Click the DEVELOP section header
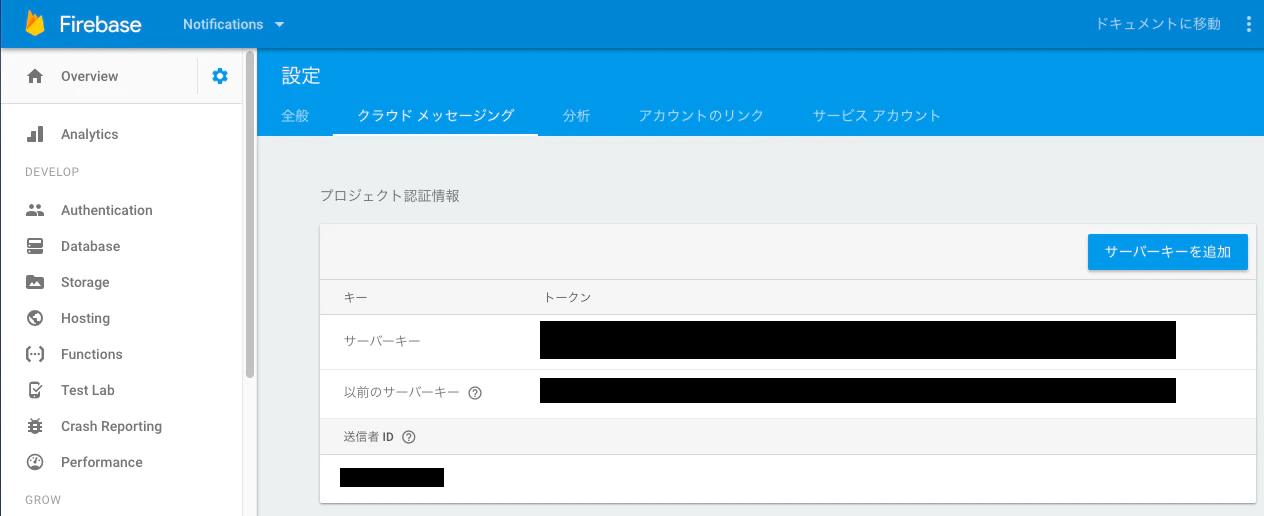 (x=52, y=172)
